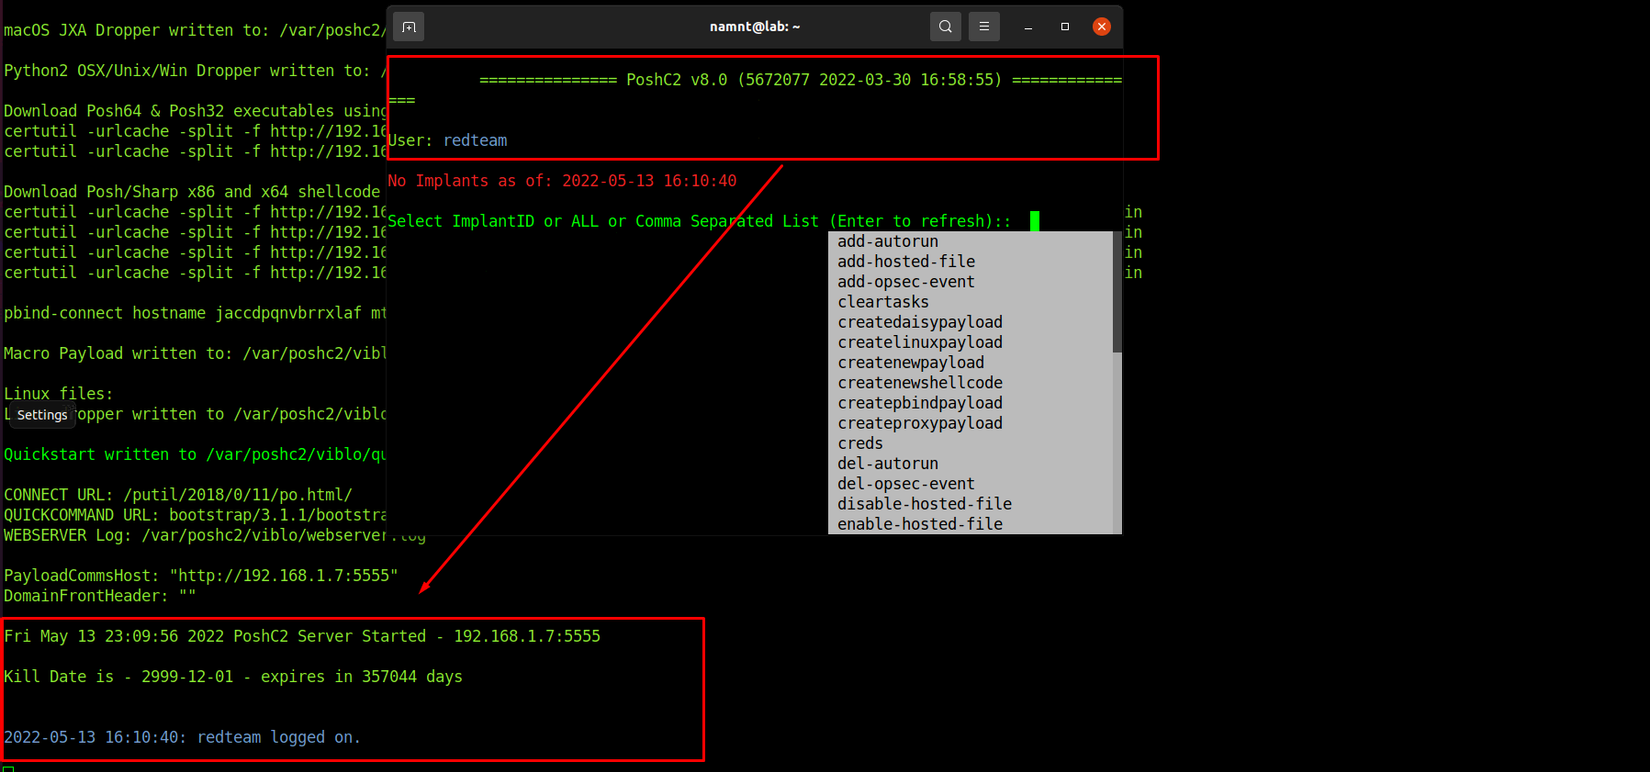1650x772 pixels.
Task: Click the Settings tooltip label
Action: [42, 415]
